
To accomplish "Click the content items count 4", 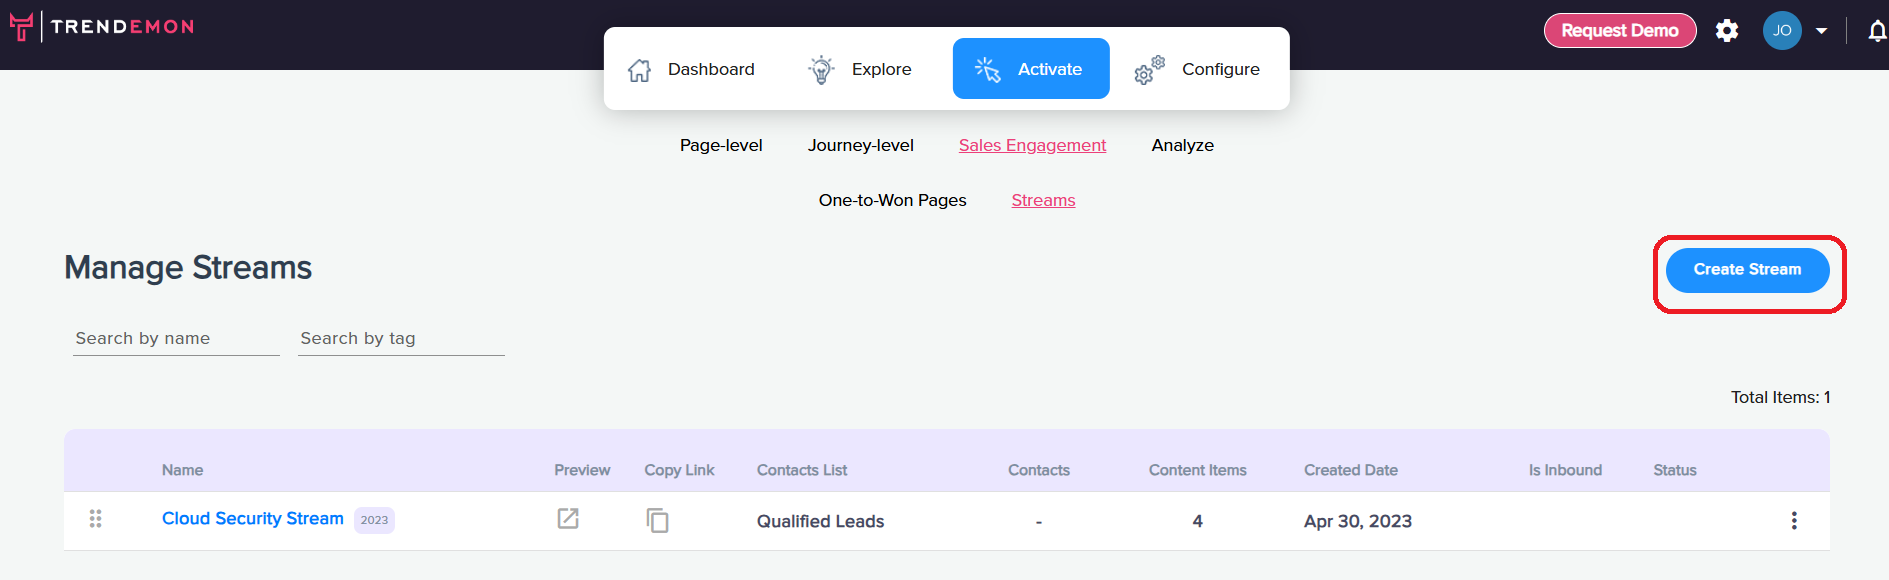I will click(x=1197, y=521).
